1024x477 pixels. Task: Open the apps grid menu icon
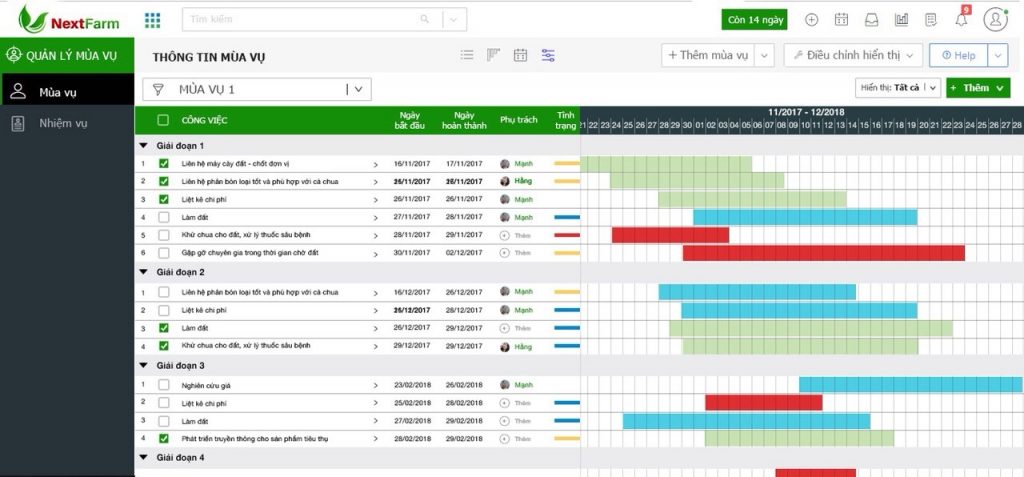(153, 19)
